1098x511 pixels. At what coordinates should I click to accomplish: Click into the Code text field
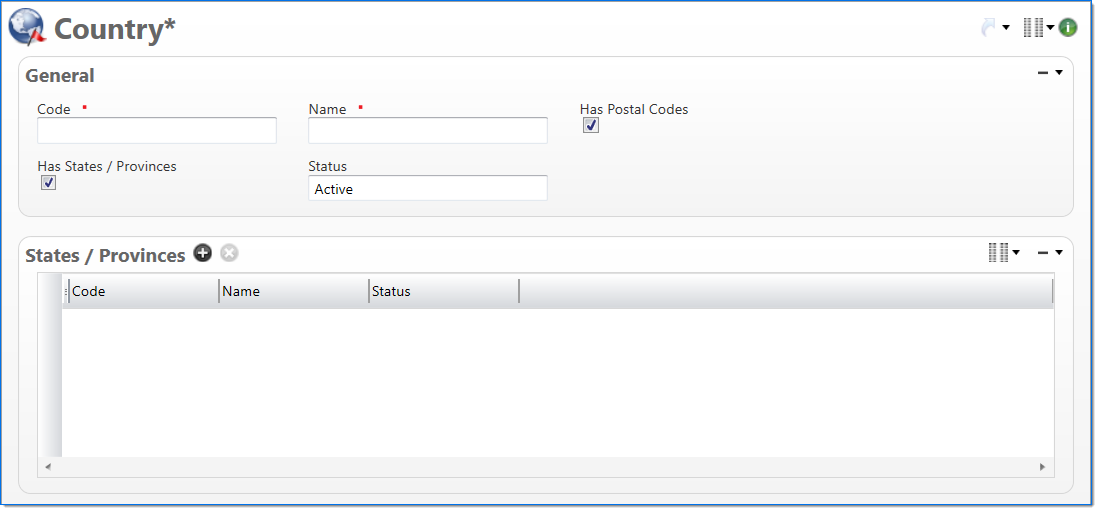[157, 131]
